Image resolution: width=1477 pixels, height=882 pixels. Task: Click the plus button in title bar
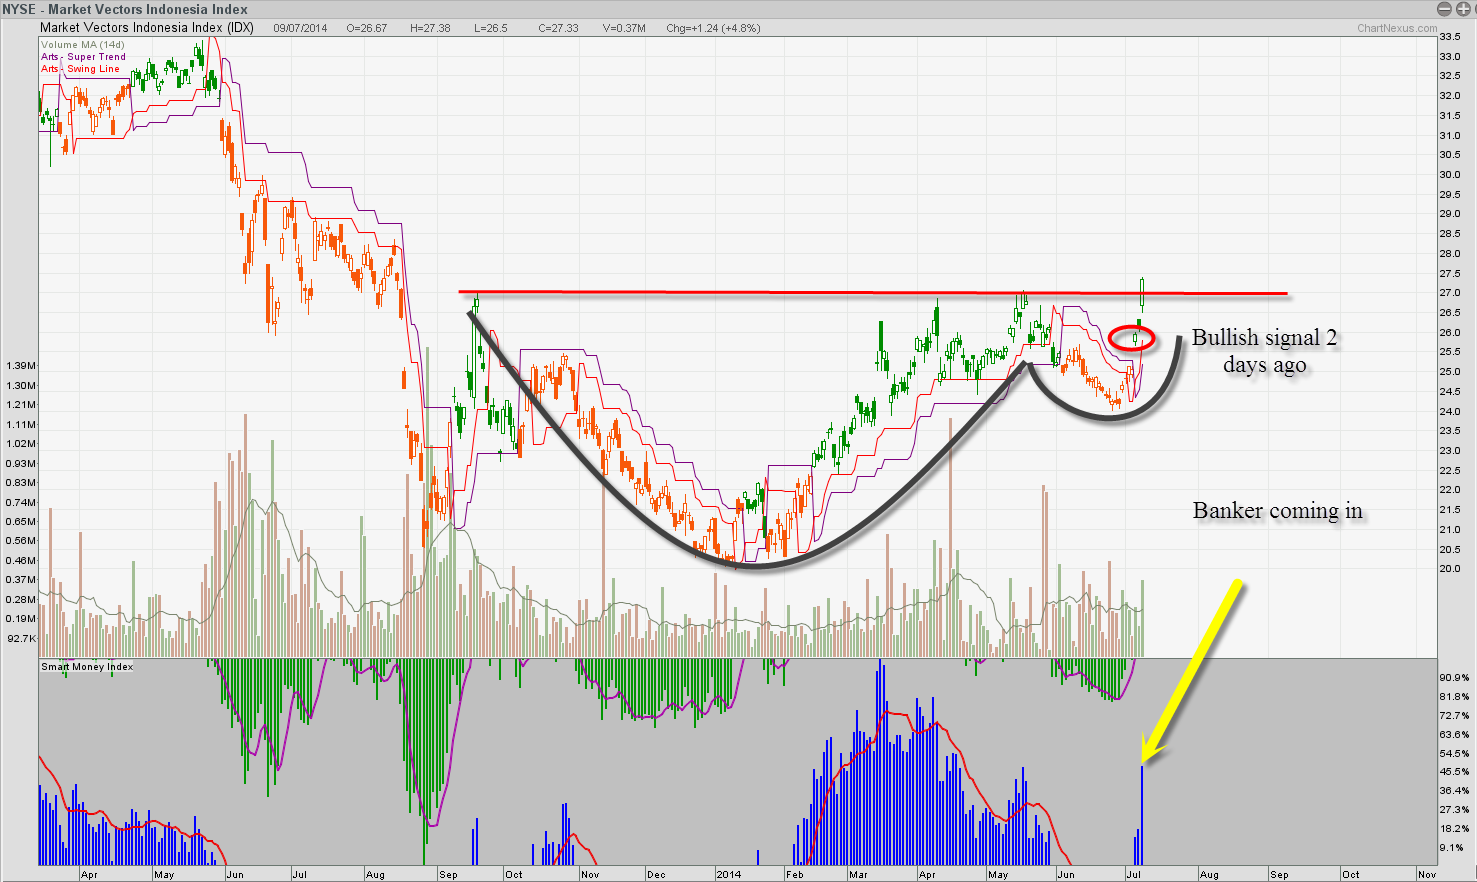tap(1463, 9)
